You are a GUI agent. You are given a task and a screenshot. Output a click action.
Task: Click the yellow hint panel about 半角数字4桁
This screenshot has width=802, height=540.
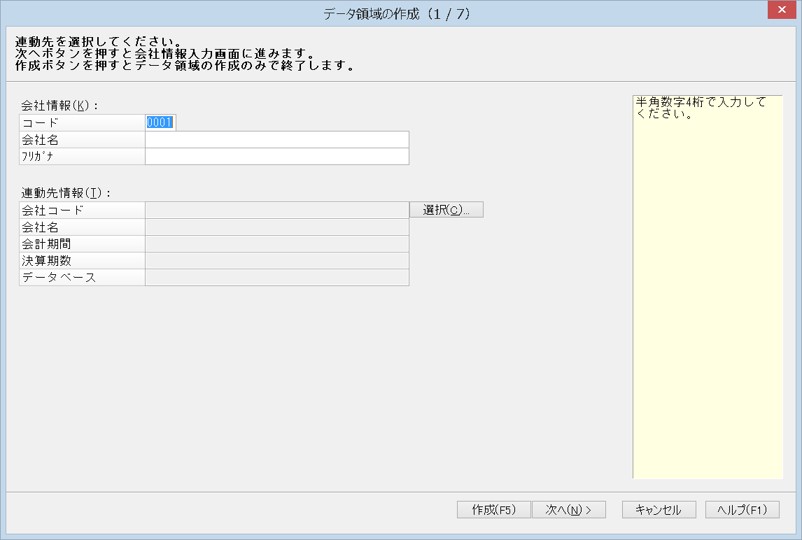[708, 287]
